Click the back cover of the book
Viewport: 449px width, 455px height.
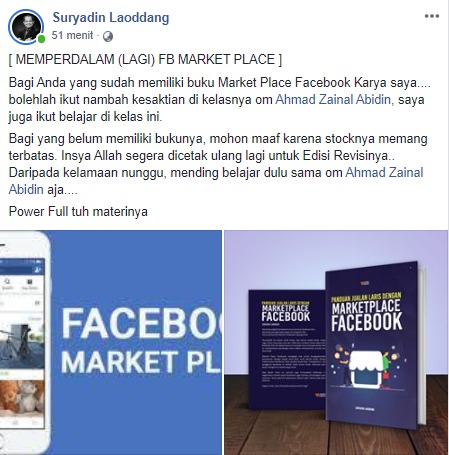(x=287, y=349)
